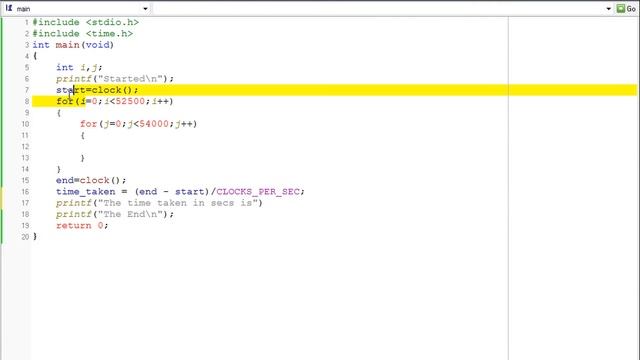Click 'int main(void)' declaration

pos(73,45)
